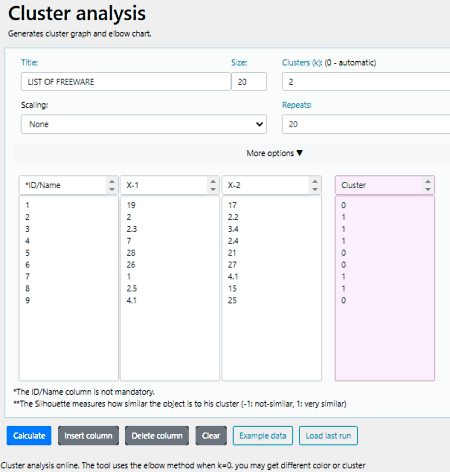Image resolution: width=450 pixels, height=472 pixels.
Task: Click down arrow in ID/Name header spinner
Action: 112,189
